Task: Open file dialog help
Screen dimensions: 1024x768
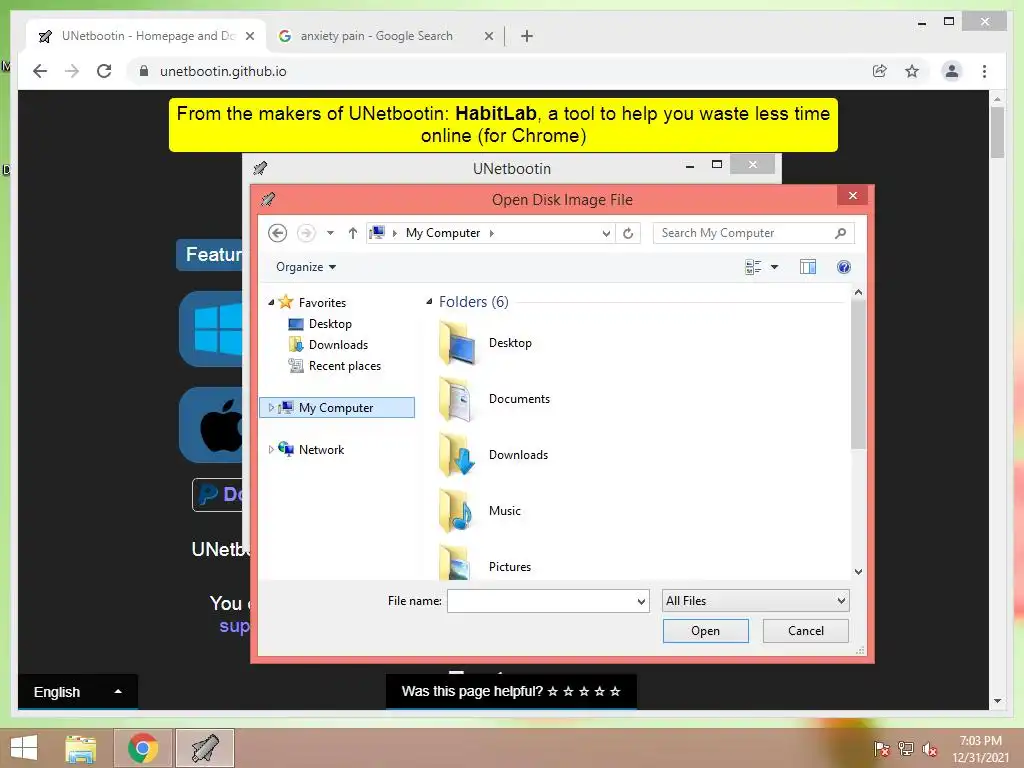Action: click(844, 267)
